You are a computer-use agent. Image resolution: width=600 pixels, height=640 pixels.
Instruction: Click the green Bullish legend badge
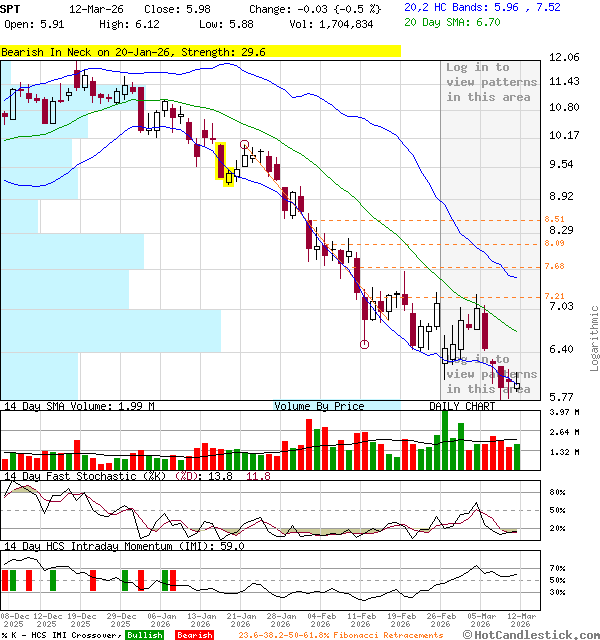click(x=145, y=635)
